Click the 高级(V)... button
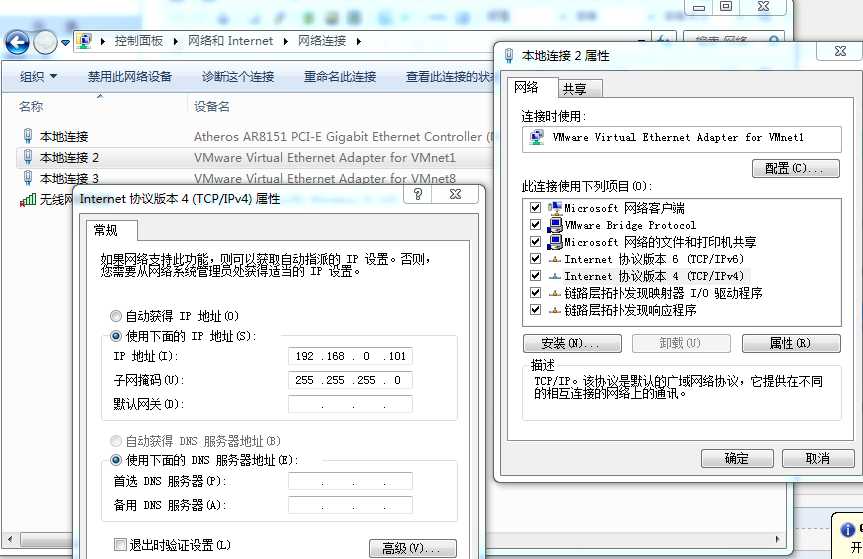 412,549
